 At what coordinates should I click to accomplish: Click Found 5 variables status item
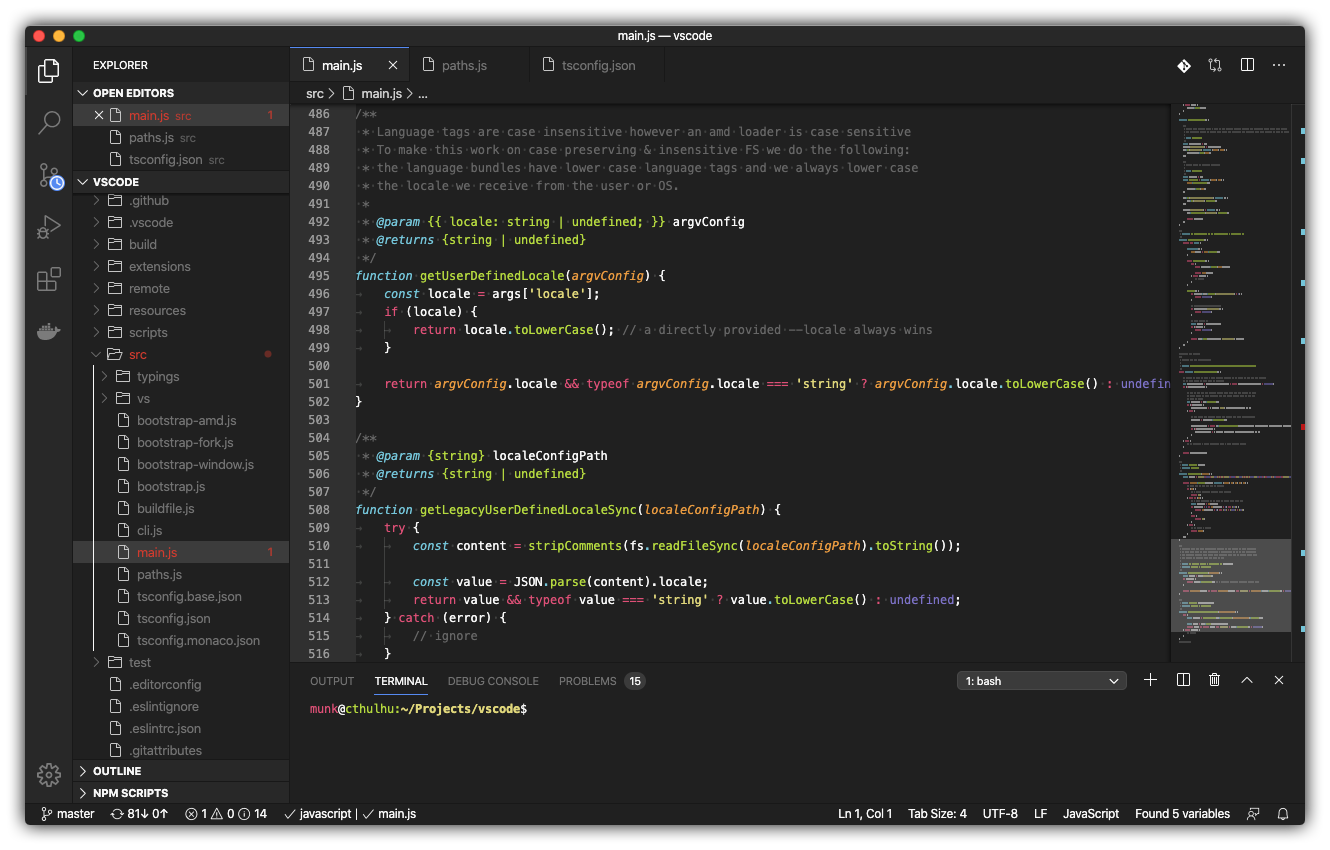pos(1183,814)
